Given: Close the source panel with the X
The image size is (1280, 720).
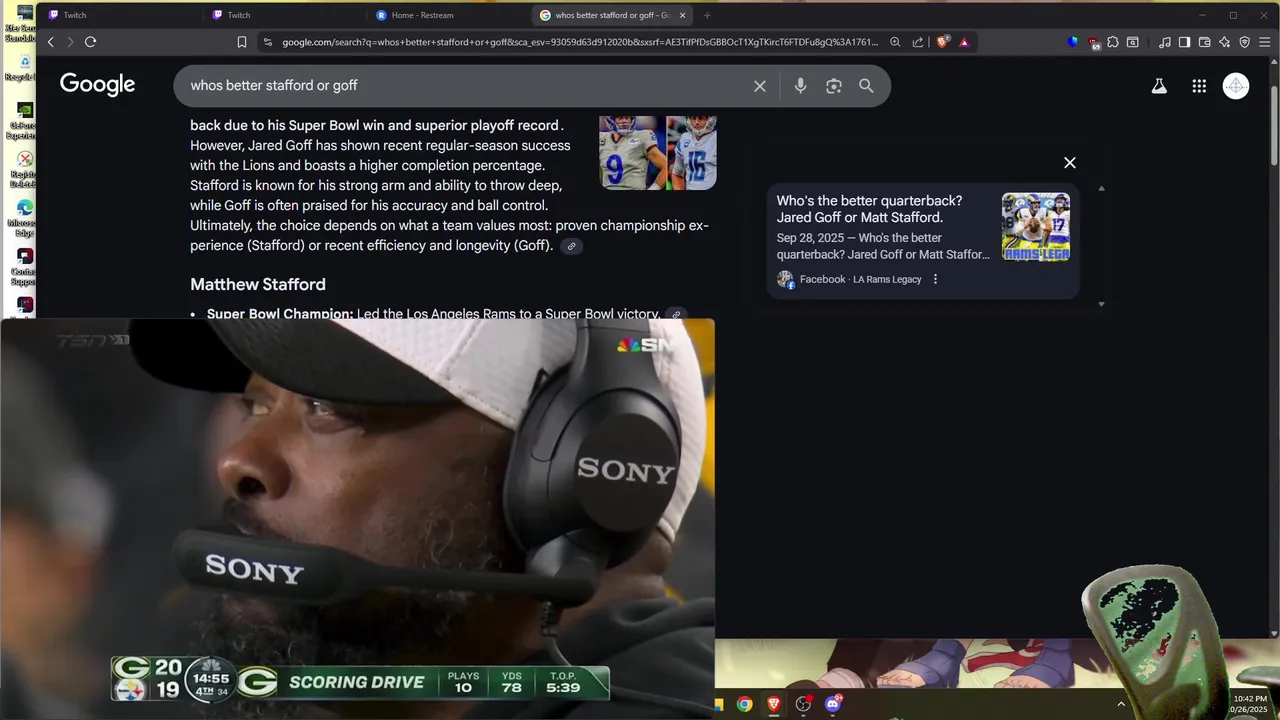Looking at the screenshot, I should (1070, 163).
